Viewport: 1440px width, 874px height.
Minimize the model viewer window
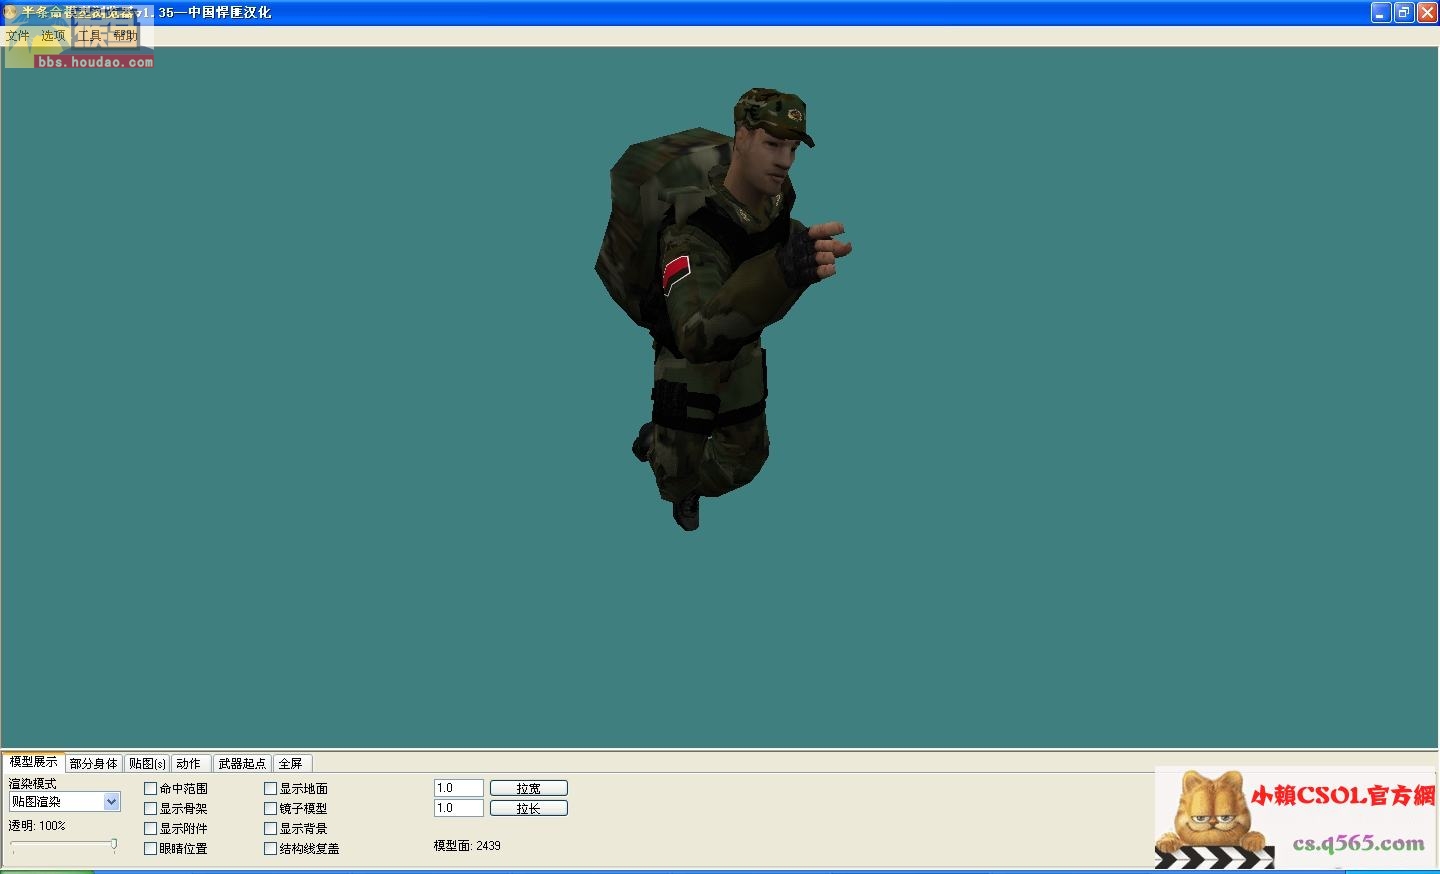pos(1381,12)
